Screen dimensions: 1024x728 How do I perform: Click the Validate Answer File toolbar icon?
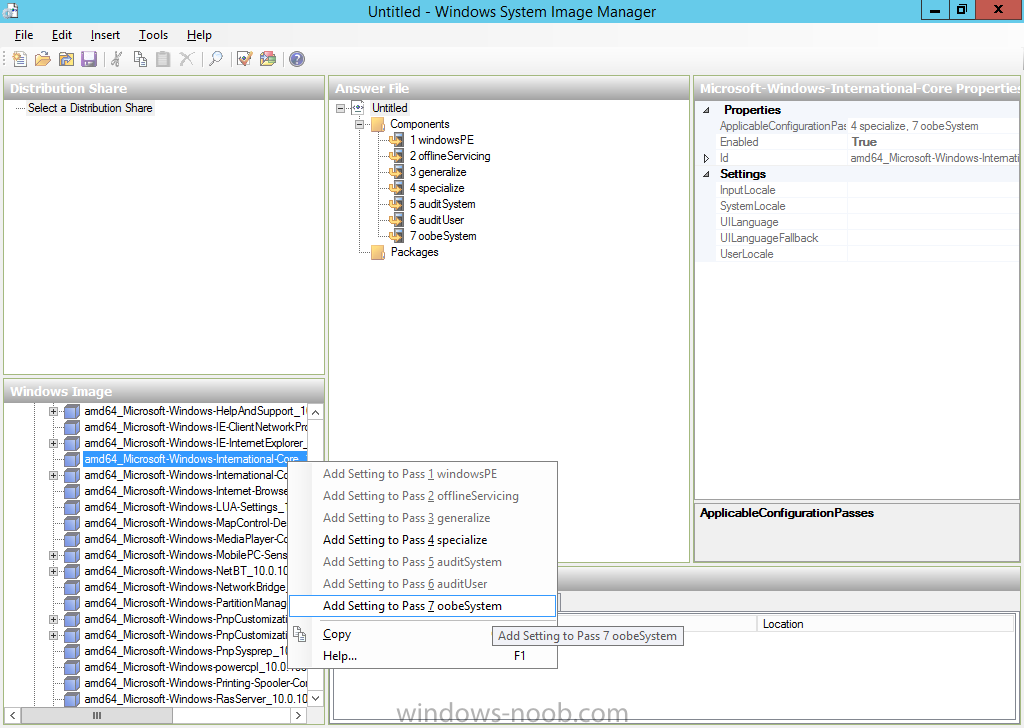[x=245, y=59]
